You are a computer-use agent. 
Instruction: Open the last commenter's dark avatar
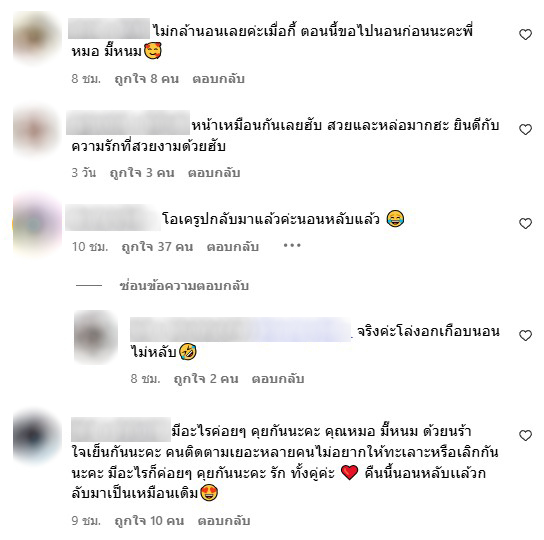37,435
